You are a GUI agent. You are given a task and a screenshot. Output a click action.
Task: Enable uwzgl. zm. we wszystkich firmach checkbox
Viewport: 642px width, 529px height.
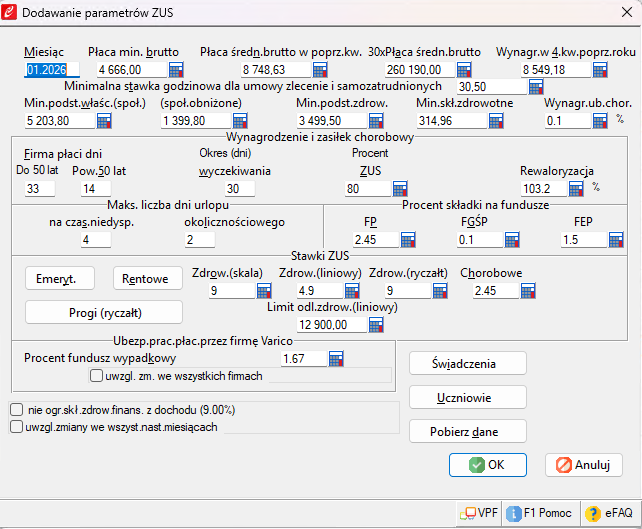click(x=97, y=376)
